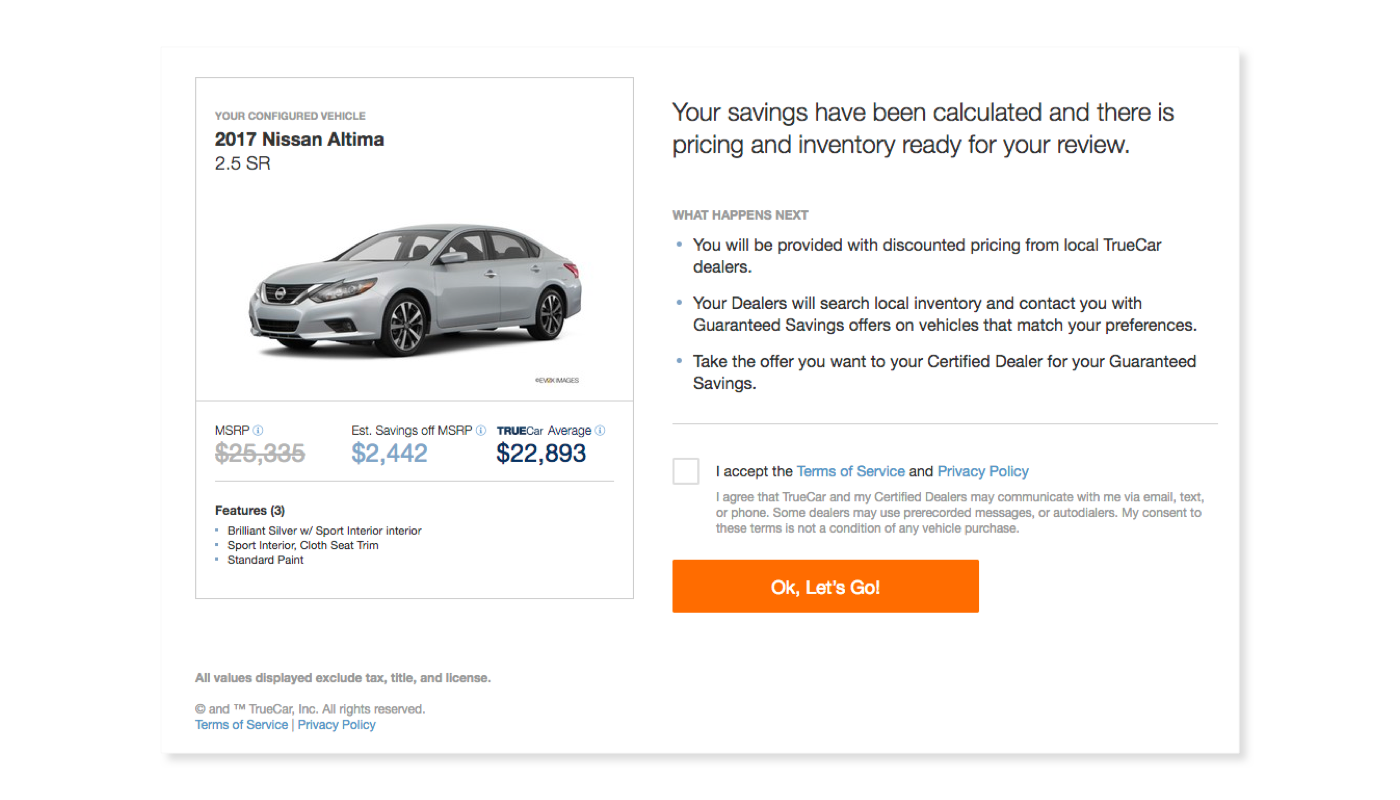This screenshot has height=800, width=1400.
Task: Click the Standard Paint feature item
Action: point(265,560)
